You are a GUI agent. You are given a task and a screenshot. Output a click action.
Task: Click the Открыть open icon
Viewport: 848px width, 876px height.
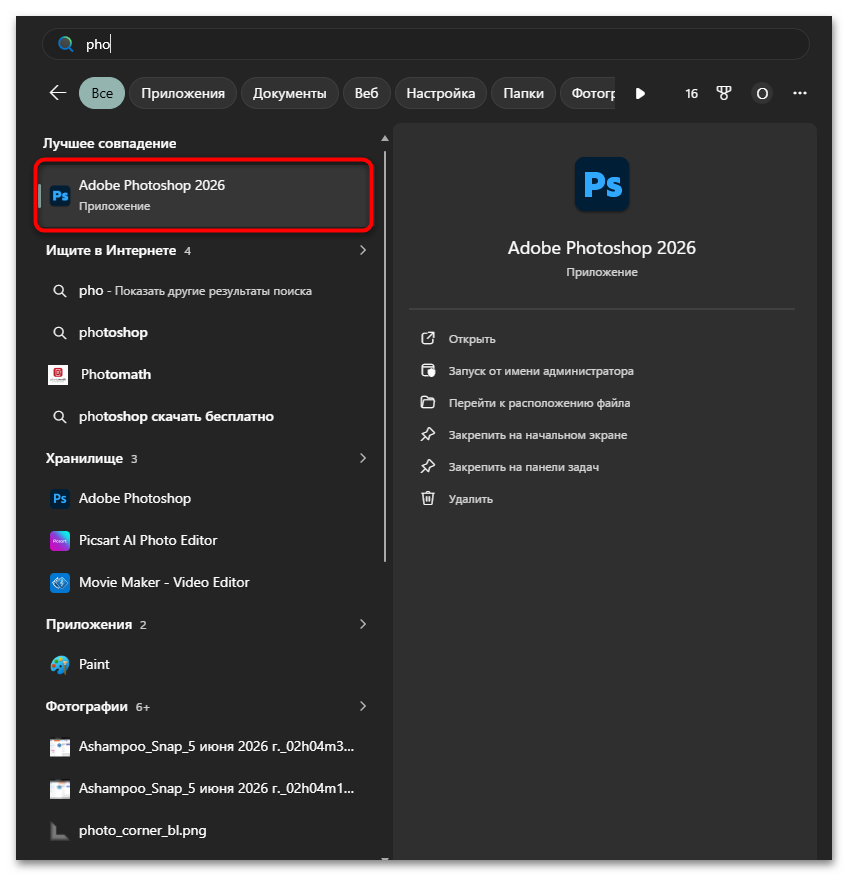point(428,339)
